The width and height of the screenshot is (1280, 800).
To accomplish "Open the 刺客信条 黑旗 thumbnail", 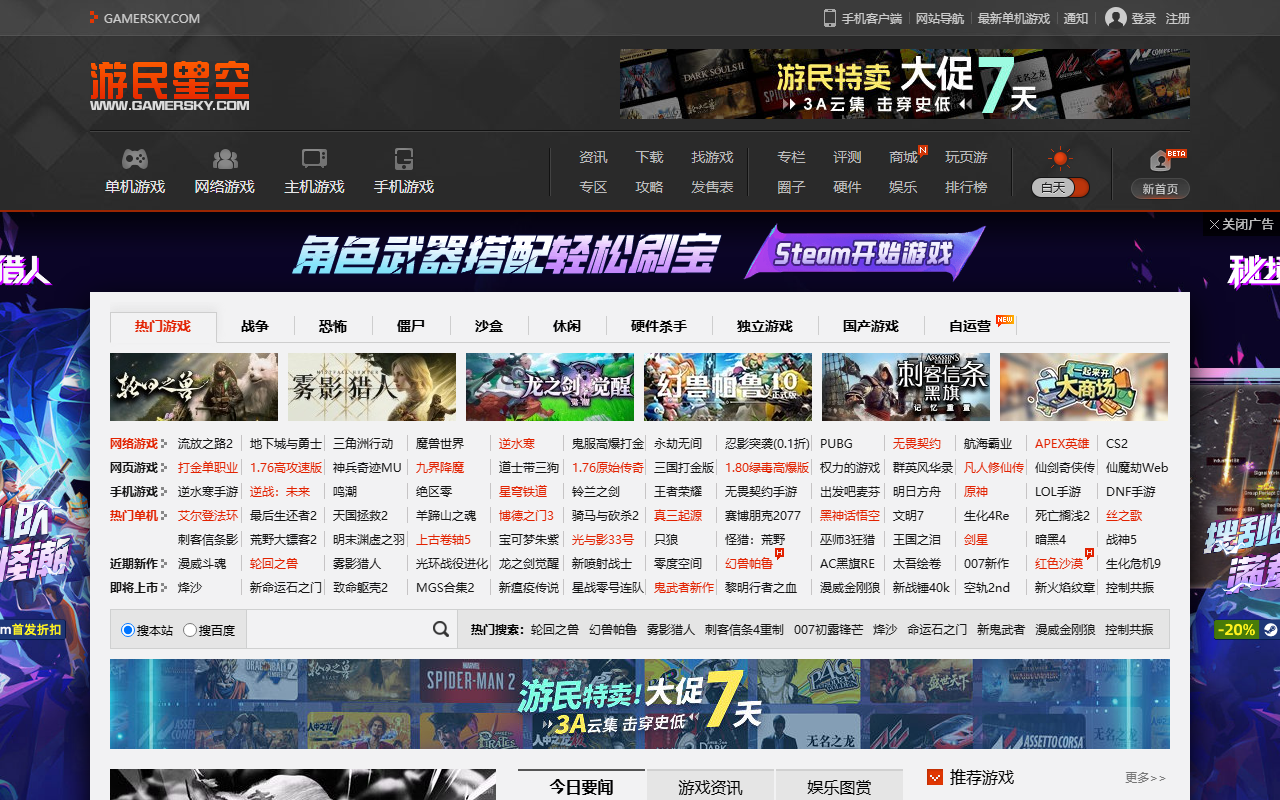I will pos(906,387).
